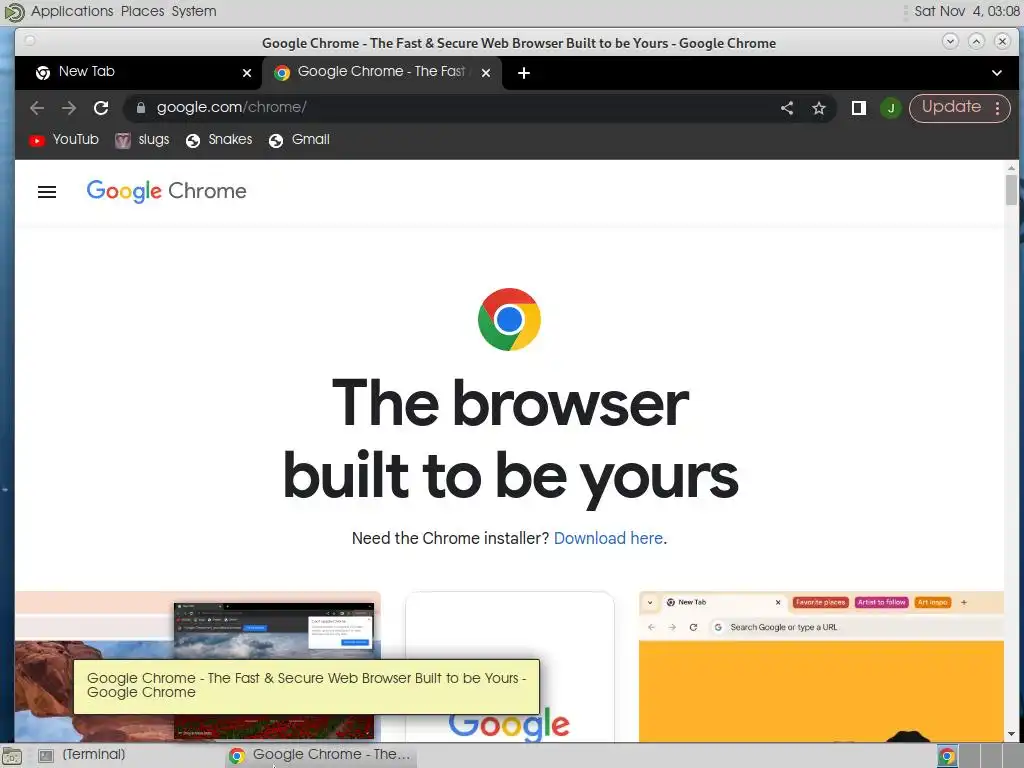This screenshot has width=1024, height=768.
Task: Open the YouTub bookmark
Action: tap(63, 140)
